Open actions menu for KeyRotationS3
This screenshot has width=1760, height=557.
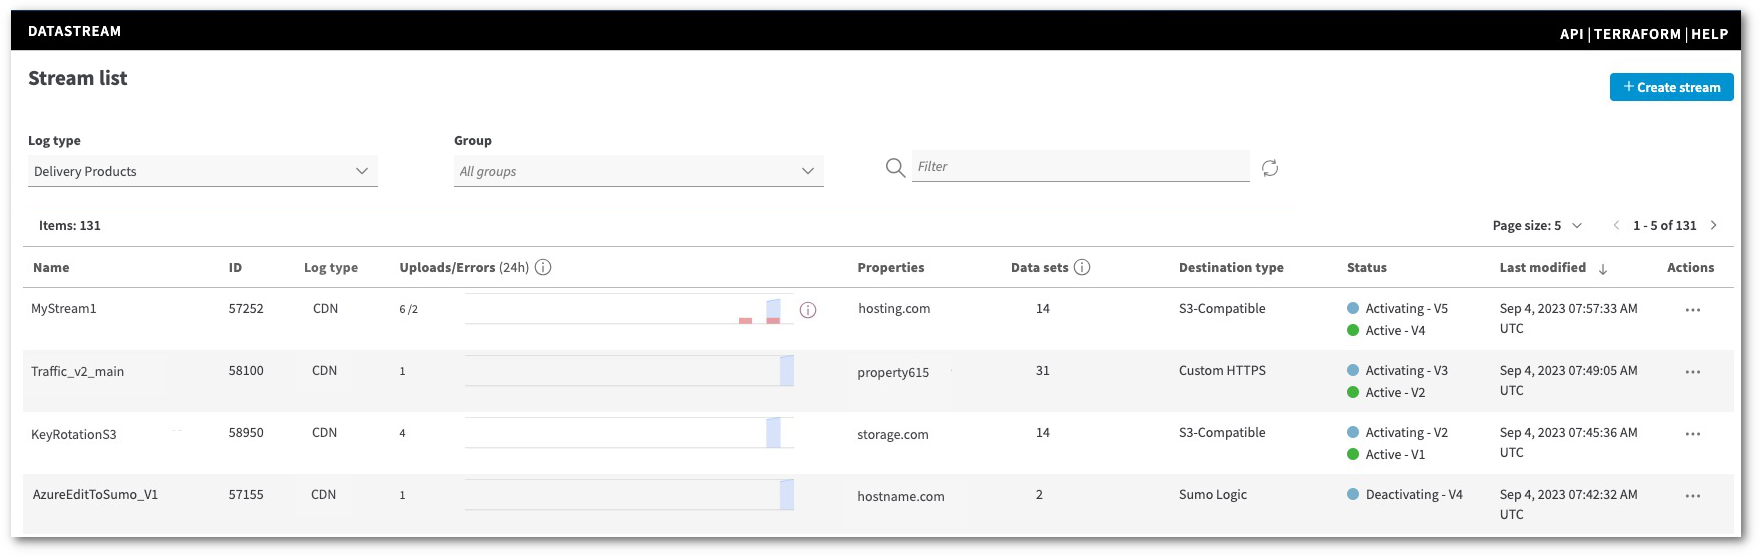click(x=1692, y=434)
